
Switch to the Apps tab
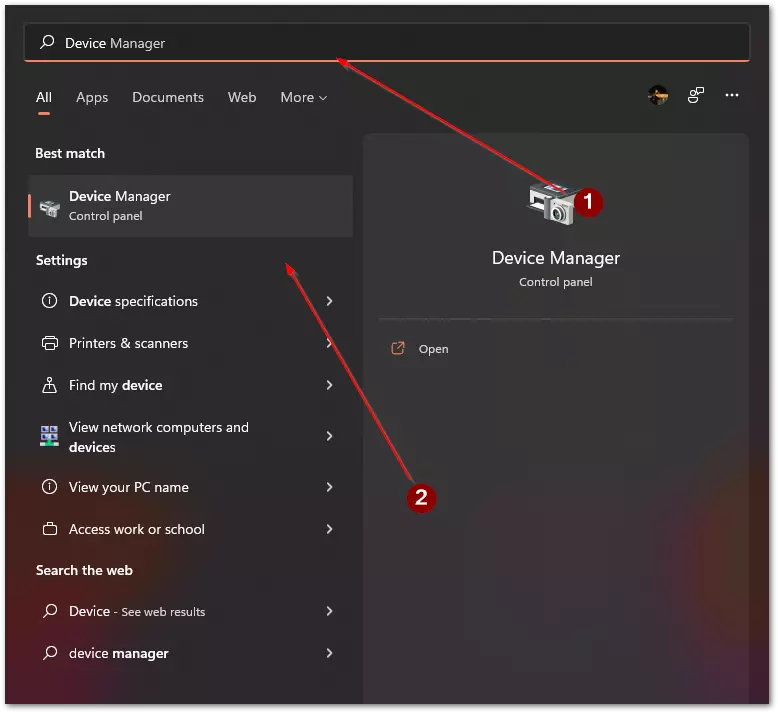pyautogui.click(x=92, y=97)
